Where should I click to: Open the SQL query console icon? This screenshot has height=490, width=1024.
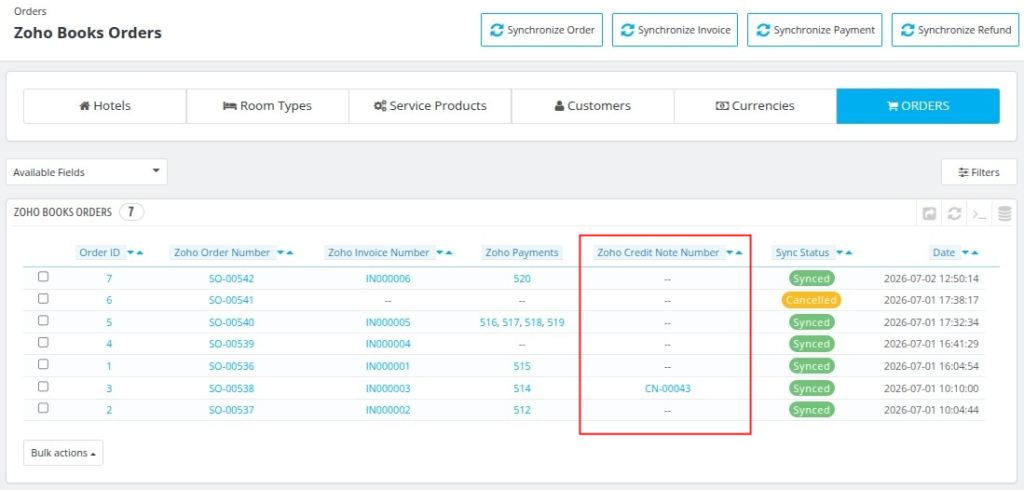pyautogui.click(x=979, y=213)
